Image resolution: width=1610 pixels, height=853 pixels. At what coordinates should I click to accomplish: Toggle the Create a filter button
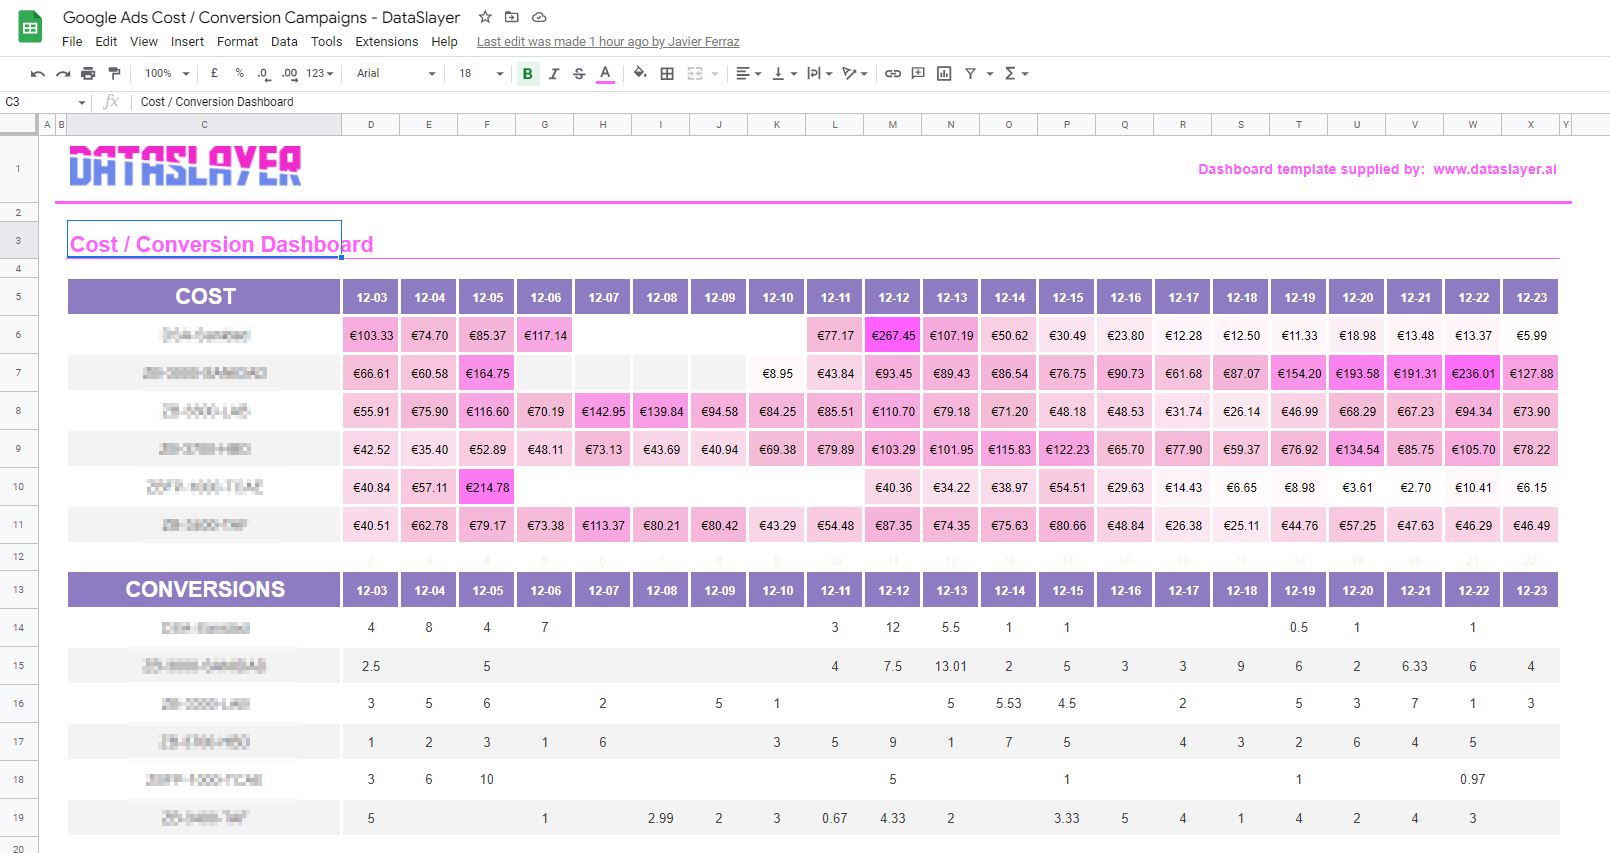coord(970,74)
